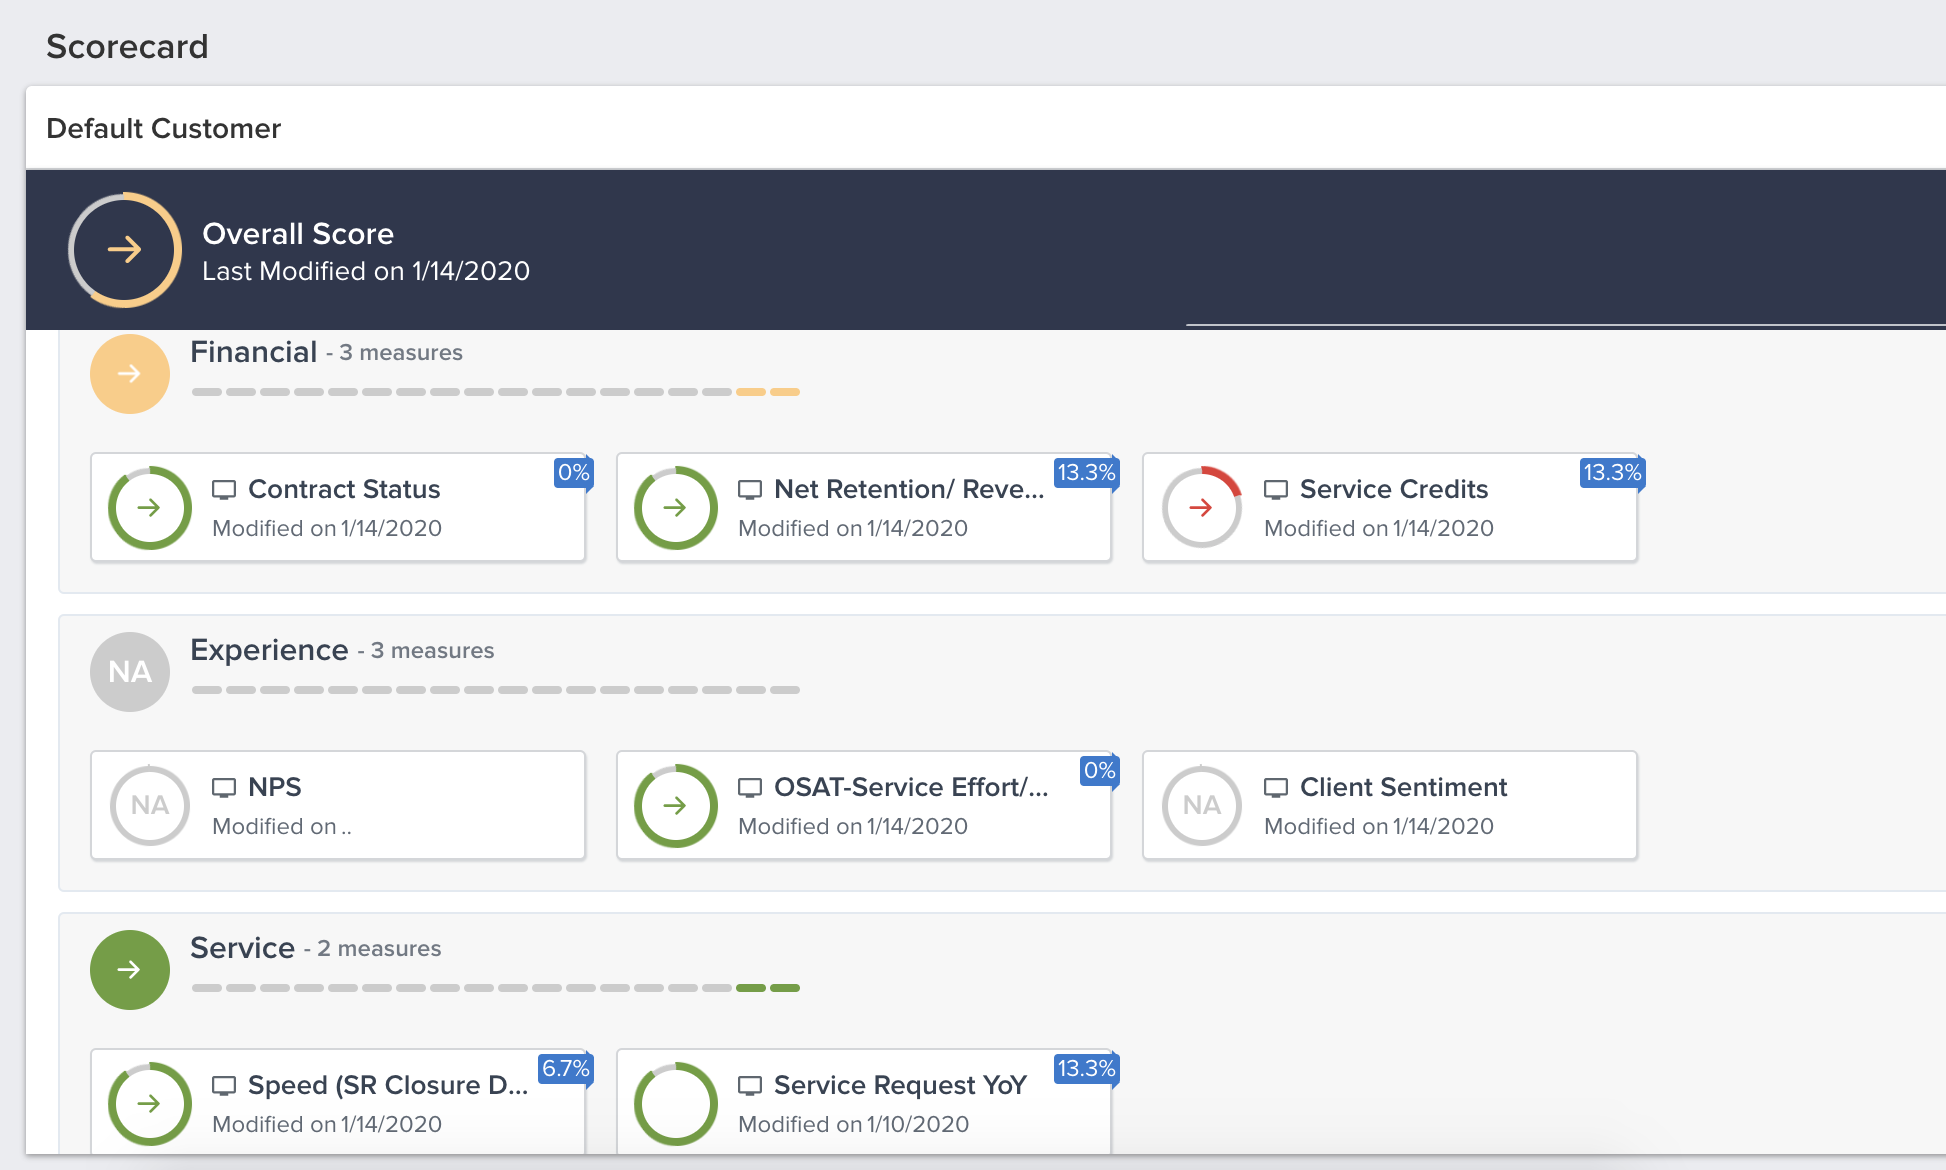Click the Financial score progress bar

pos(496,392)
